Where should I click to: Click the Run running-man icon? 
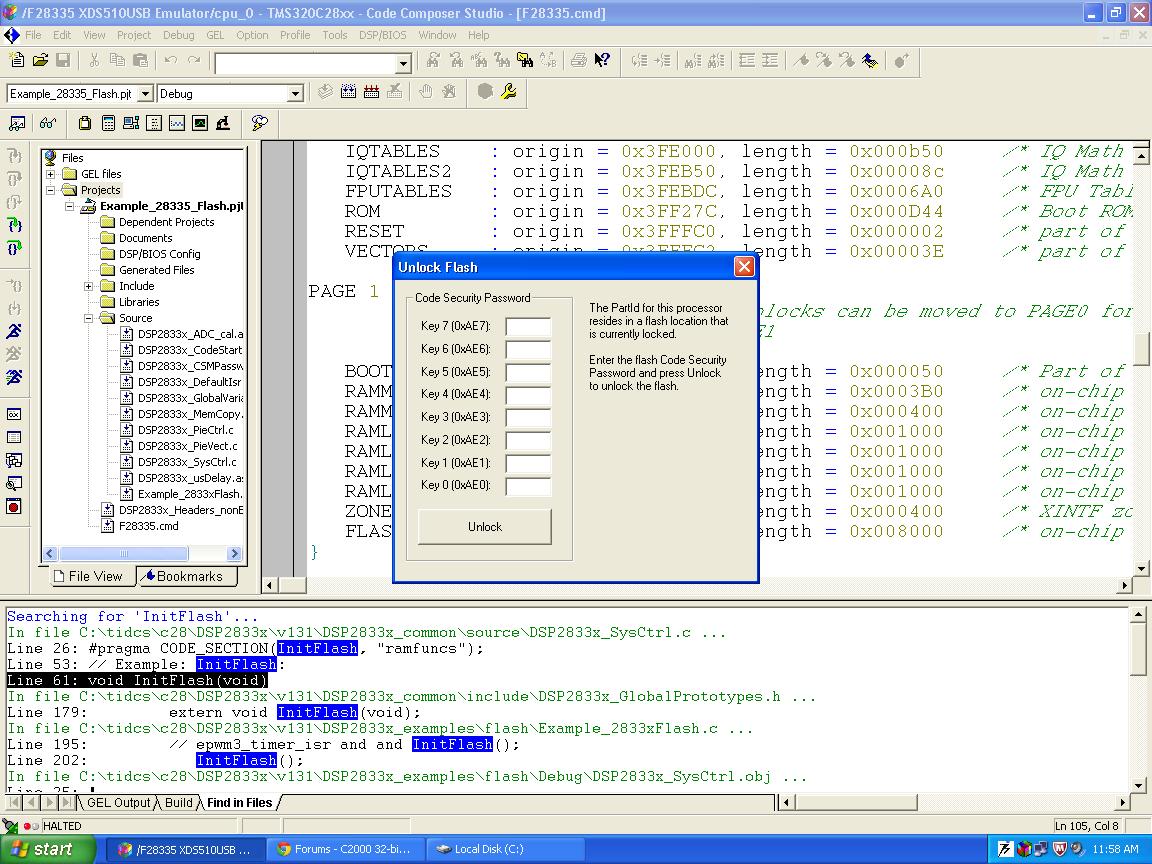(x=14, y=331)
